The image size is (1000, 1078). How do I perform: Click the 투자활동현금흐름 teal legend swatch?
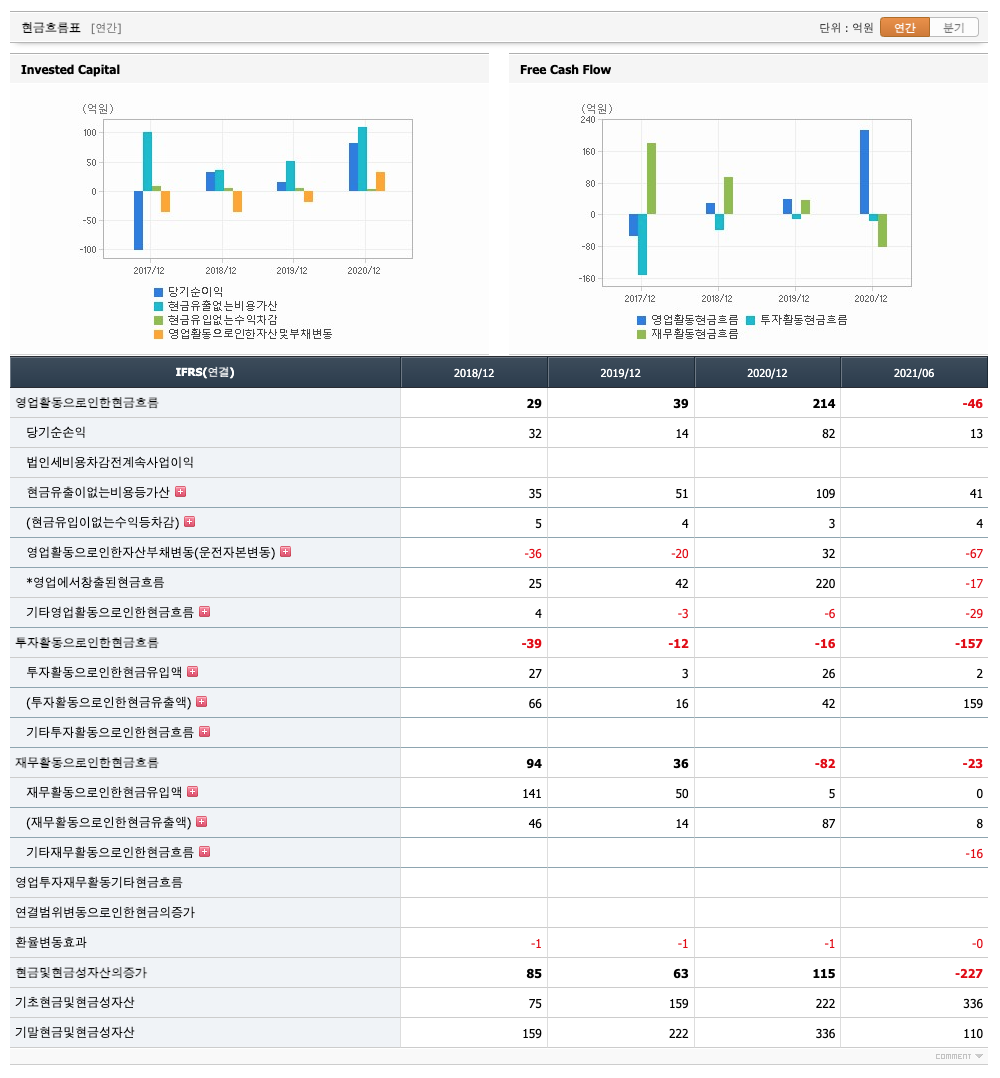click(751, 320)
